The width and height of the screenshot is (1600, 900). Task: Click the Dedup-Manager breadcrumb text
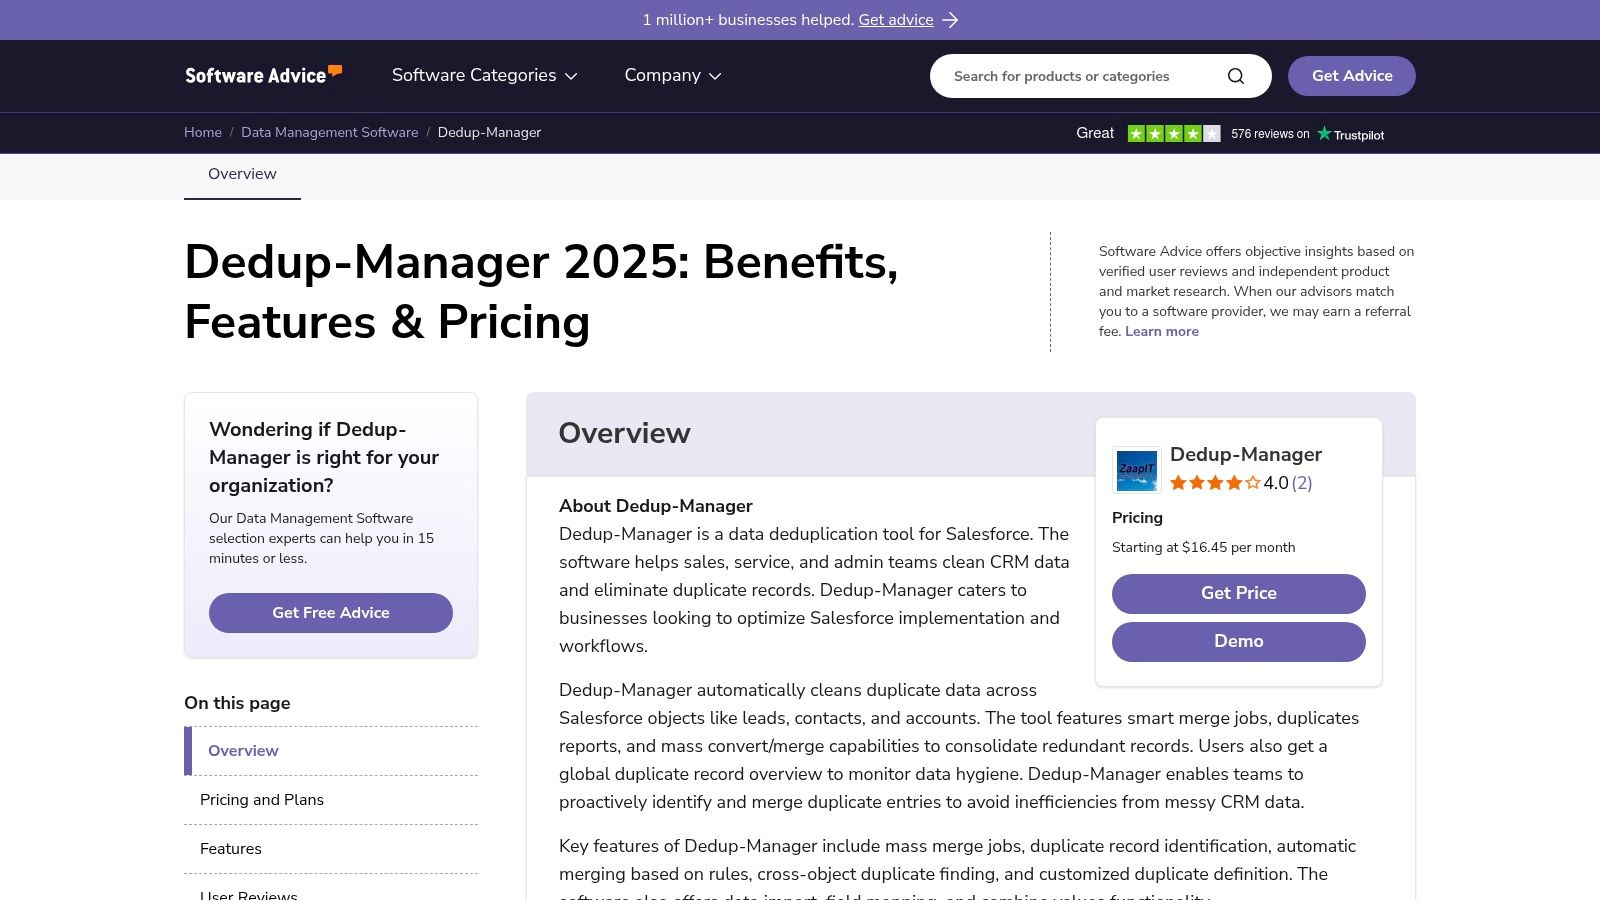click(489, 132)
